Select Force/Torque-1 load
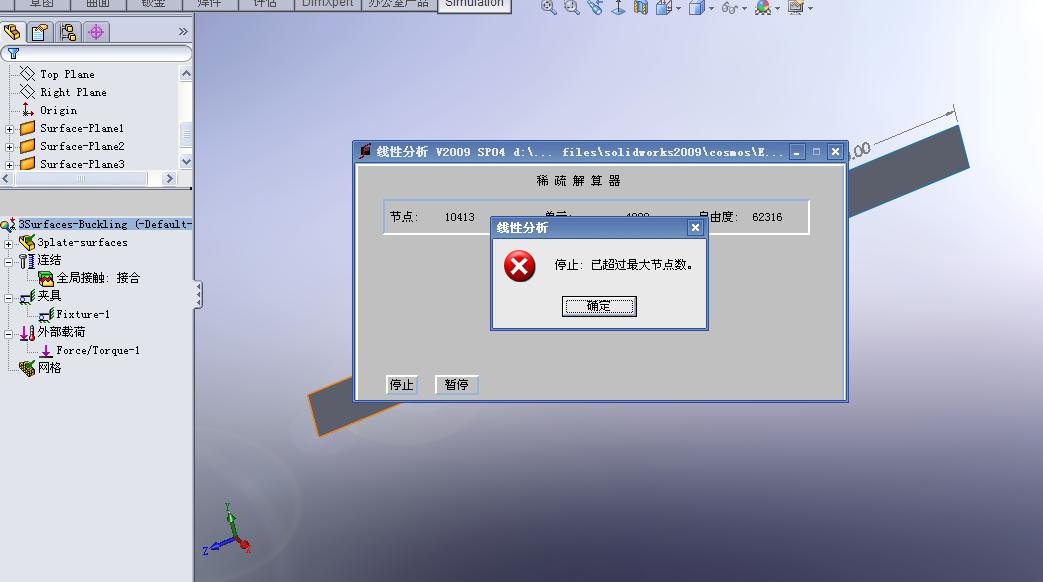1043x582 pixels. [x=98, y=350]
